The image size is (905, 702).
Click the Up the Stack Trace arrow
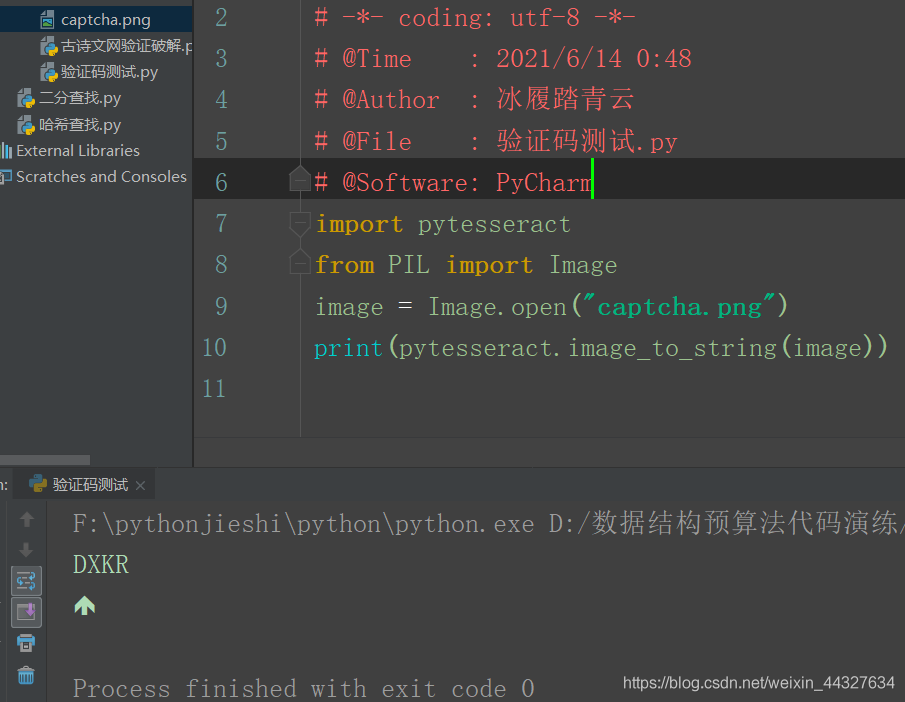tap(27, 519)
